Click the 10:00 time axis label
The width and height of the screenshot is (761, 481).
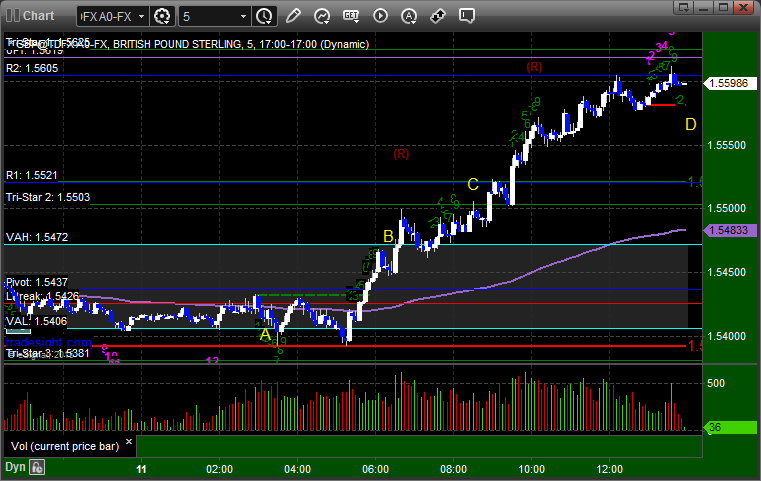tap(531, 469)
